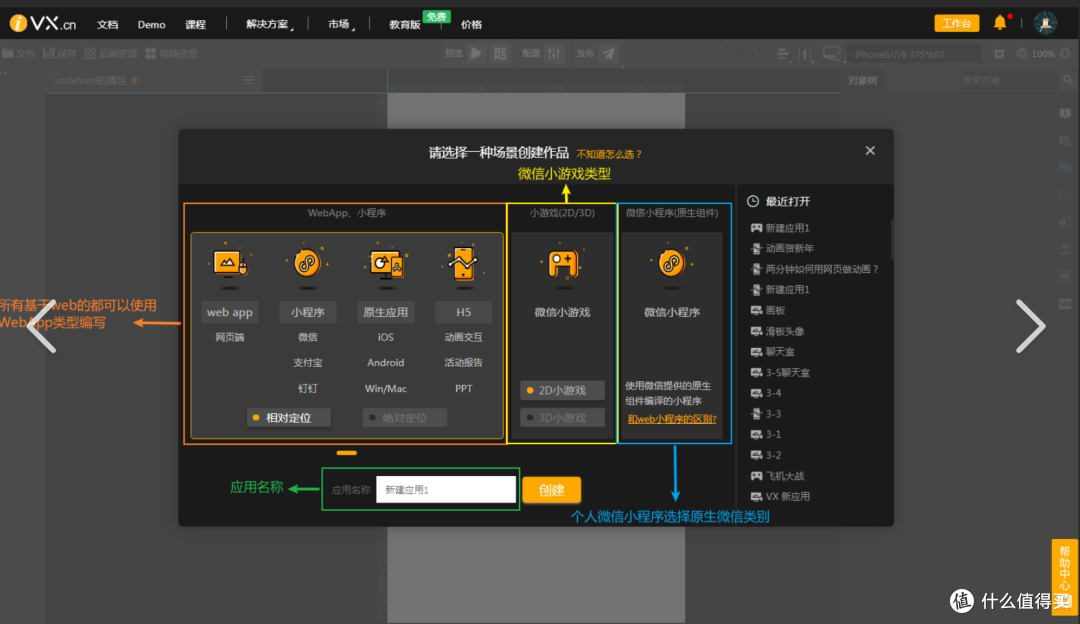This screenshot has height=624, width=1080.
Task: Go to next slide with right arrow
Action: [x=1030, y=326]
